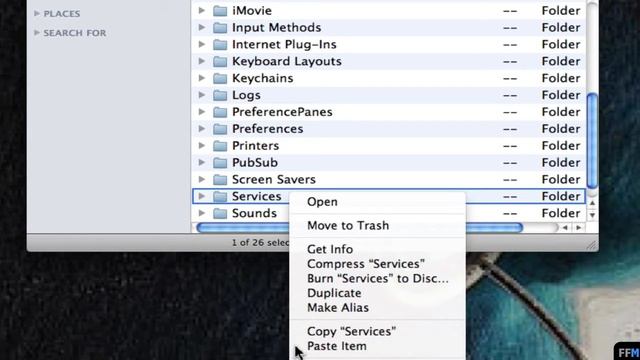Expand the PLACES sidebar section
The width and height of the screenshot is (640, 360).
click(37, 13)
